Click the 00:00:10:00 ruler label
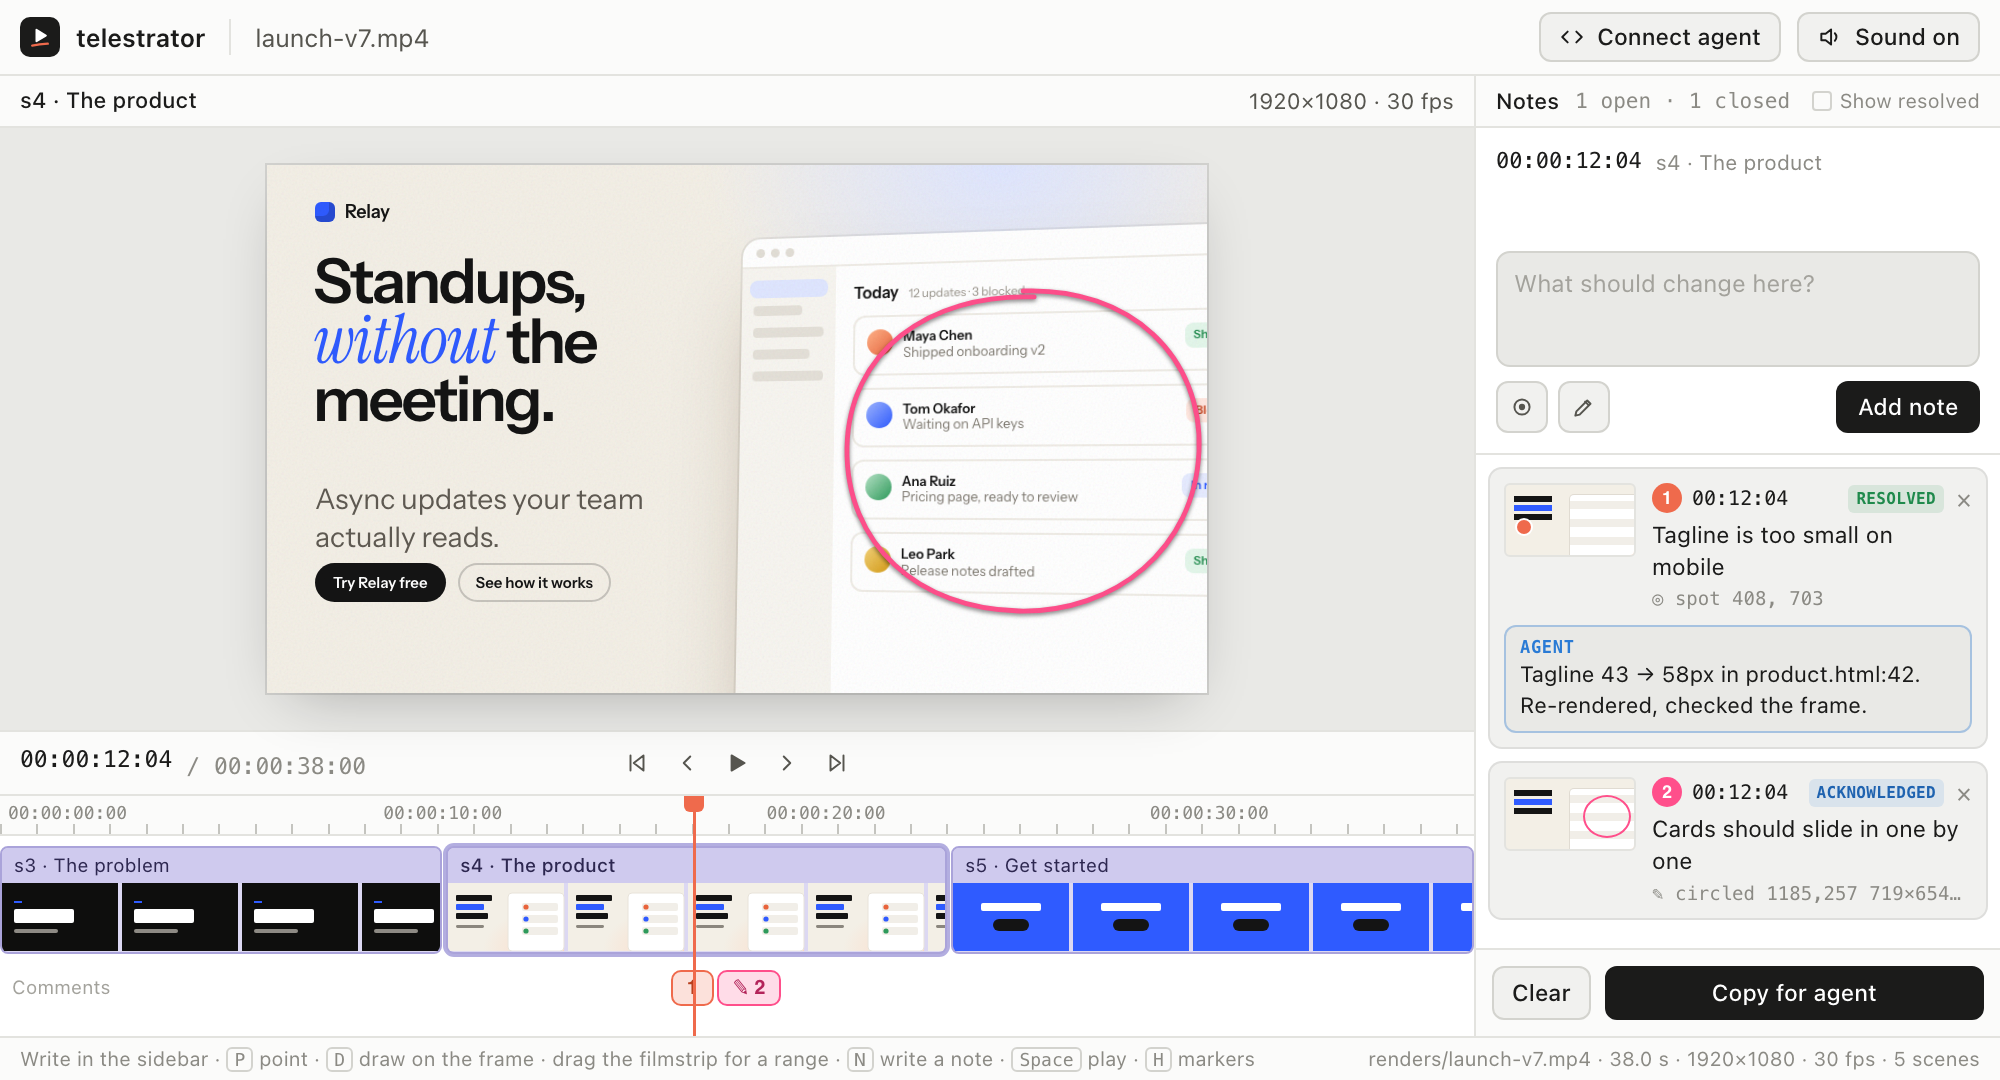 (443, 813)
